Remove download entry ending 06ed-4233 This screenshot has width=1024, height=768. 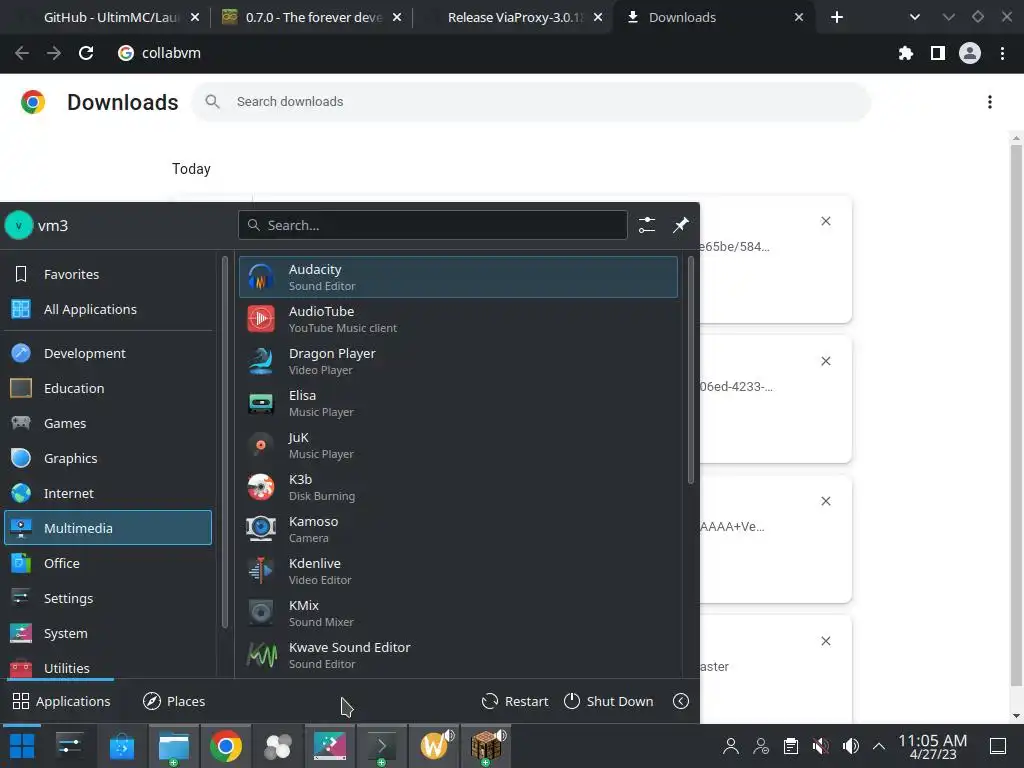825,361
